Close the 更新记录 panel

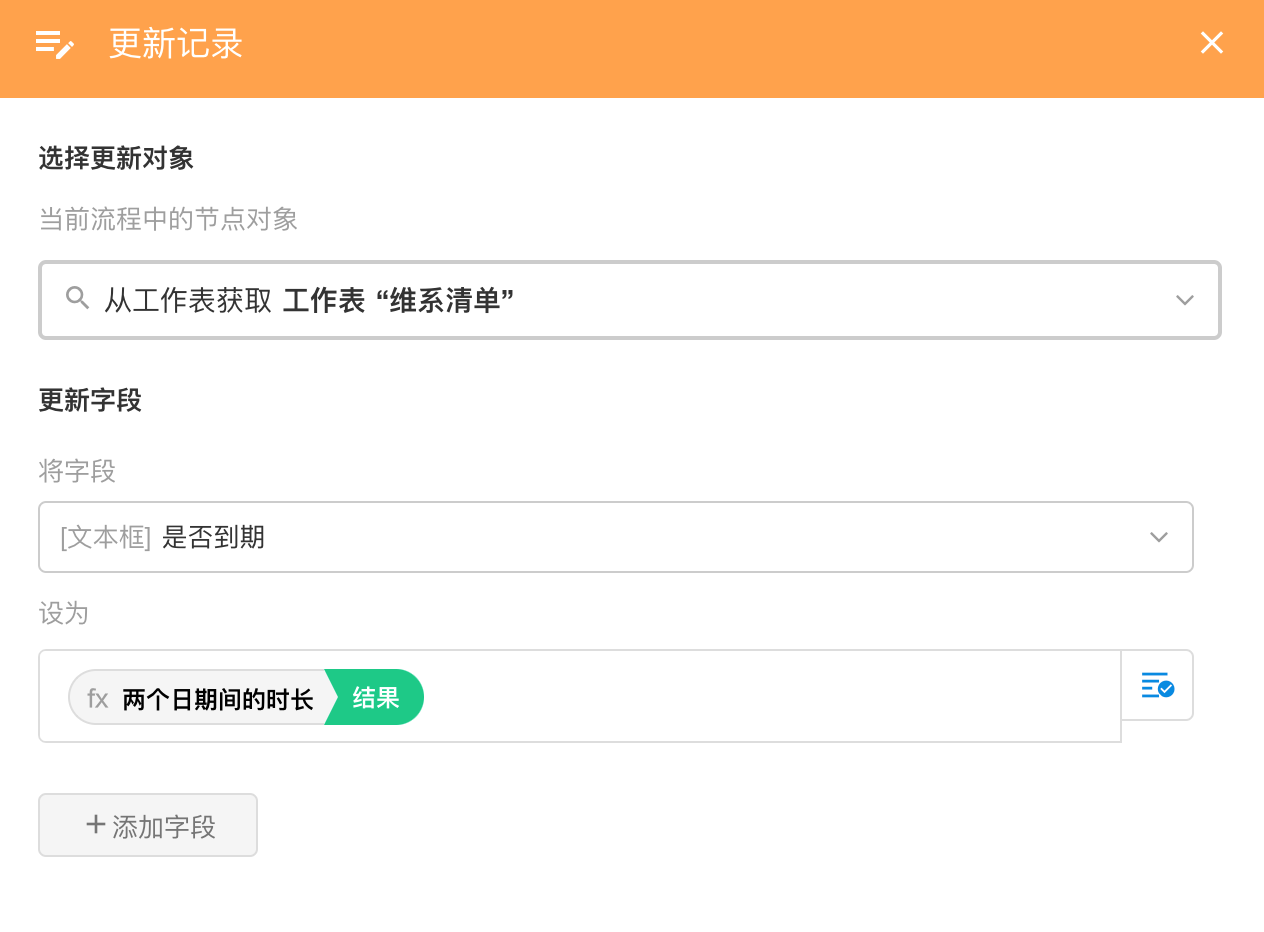click(x=1211, y=43)
